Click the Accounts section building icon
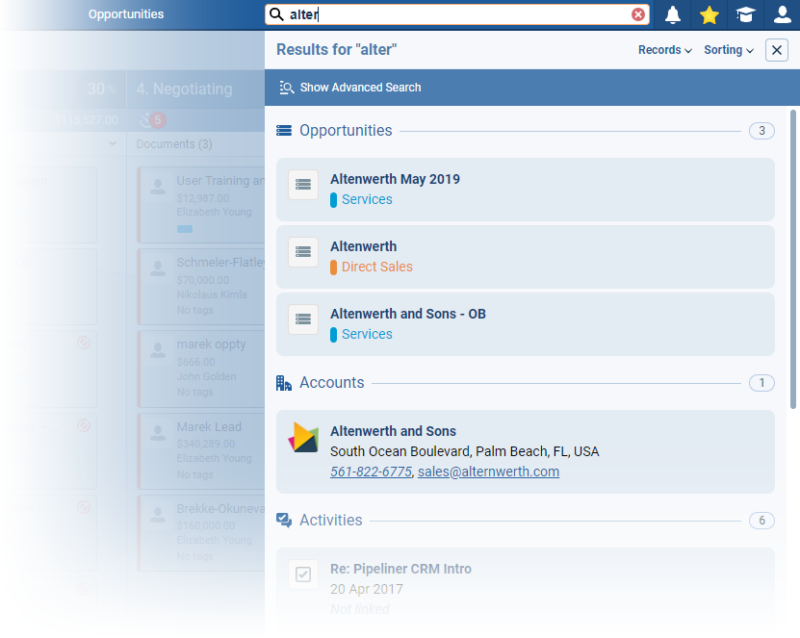The image size is (800, 638). pyautogui.click(x=284, y=383)
